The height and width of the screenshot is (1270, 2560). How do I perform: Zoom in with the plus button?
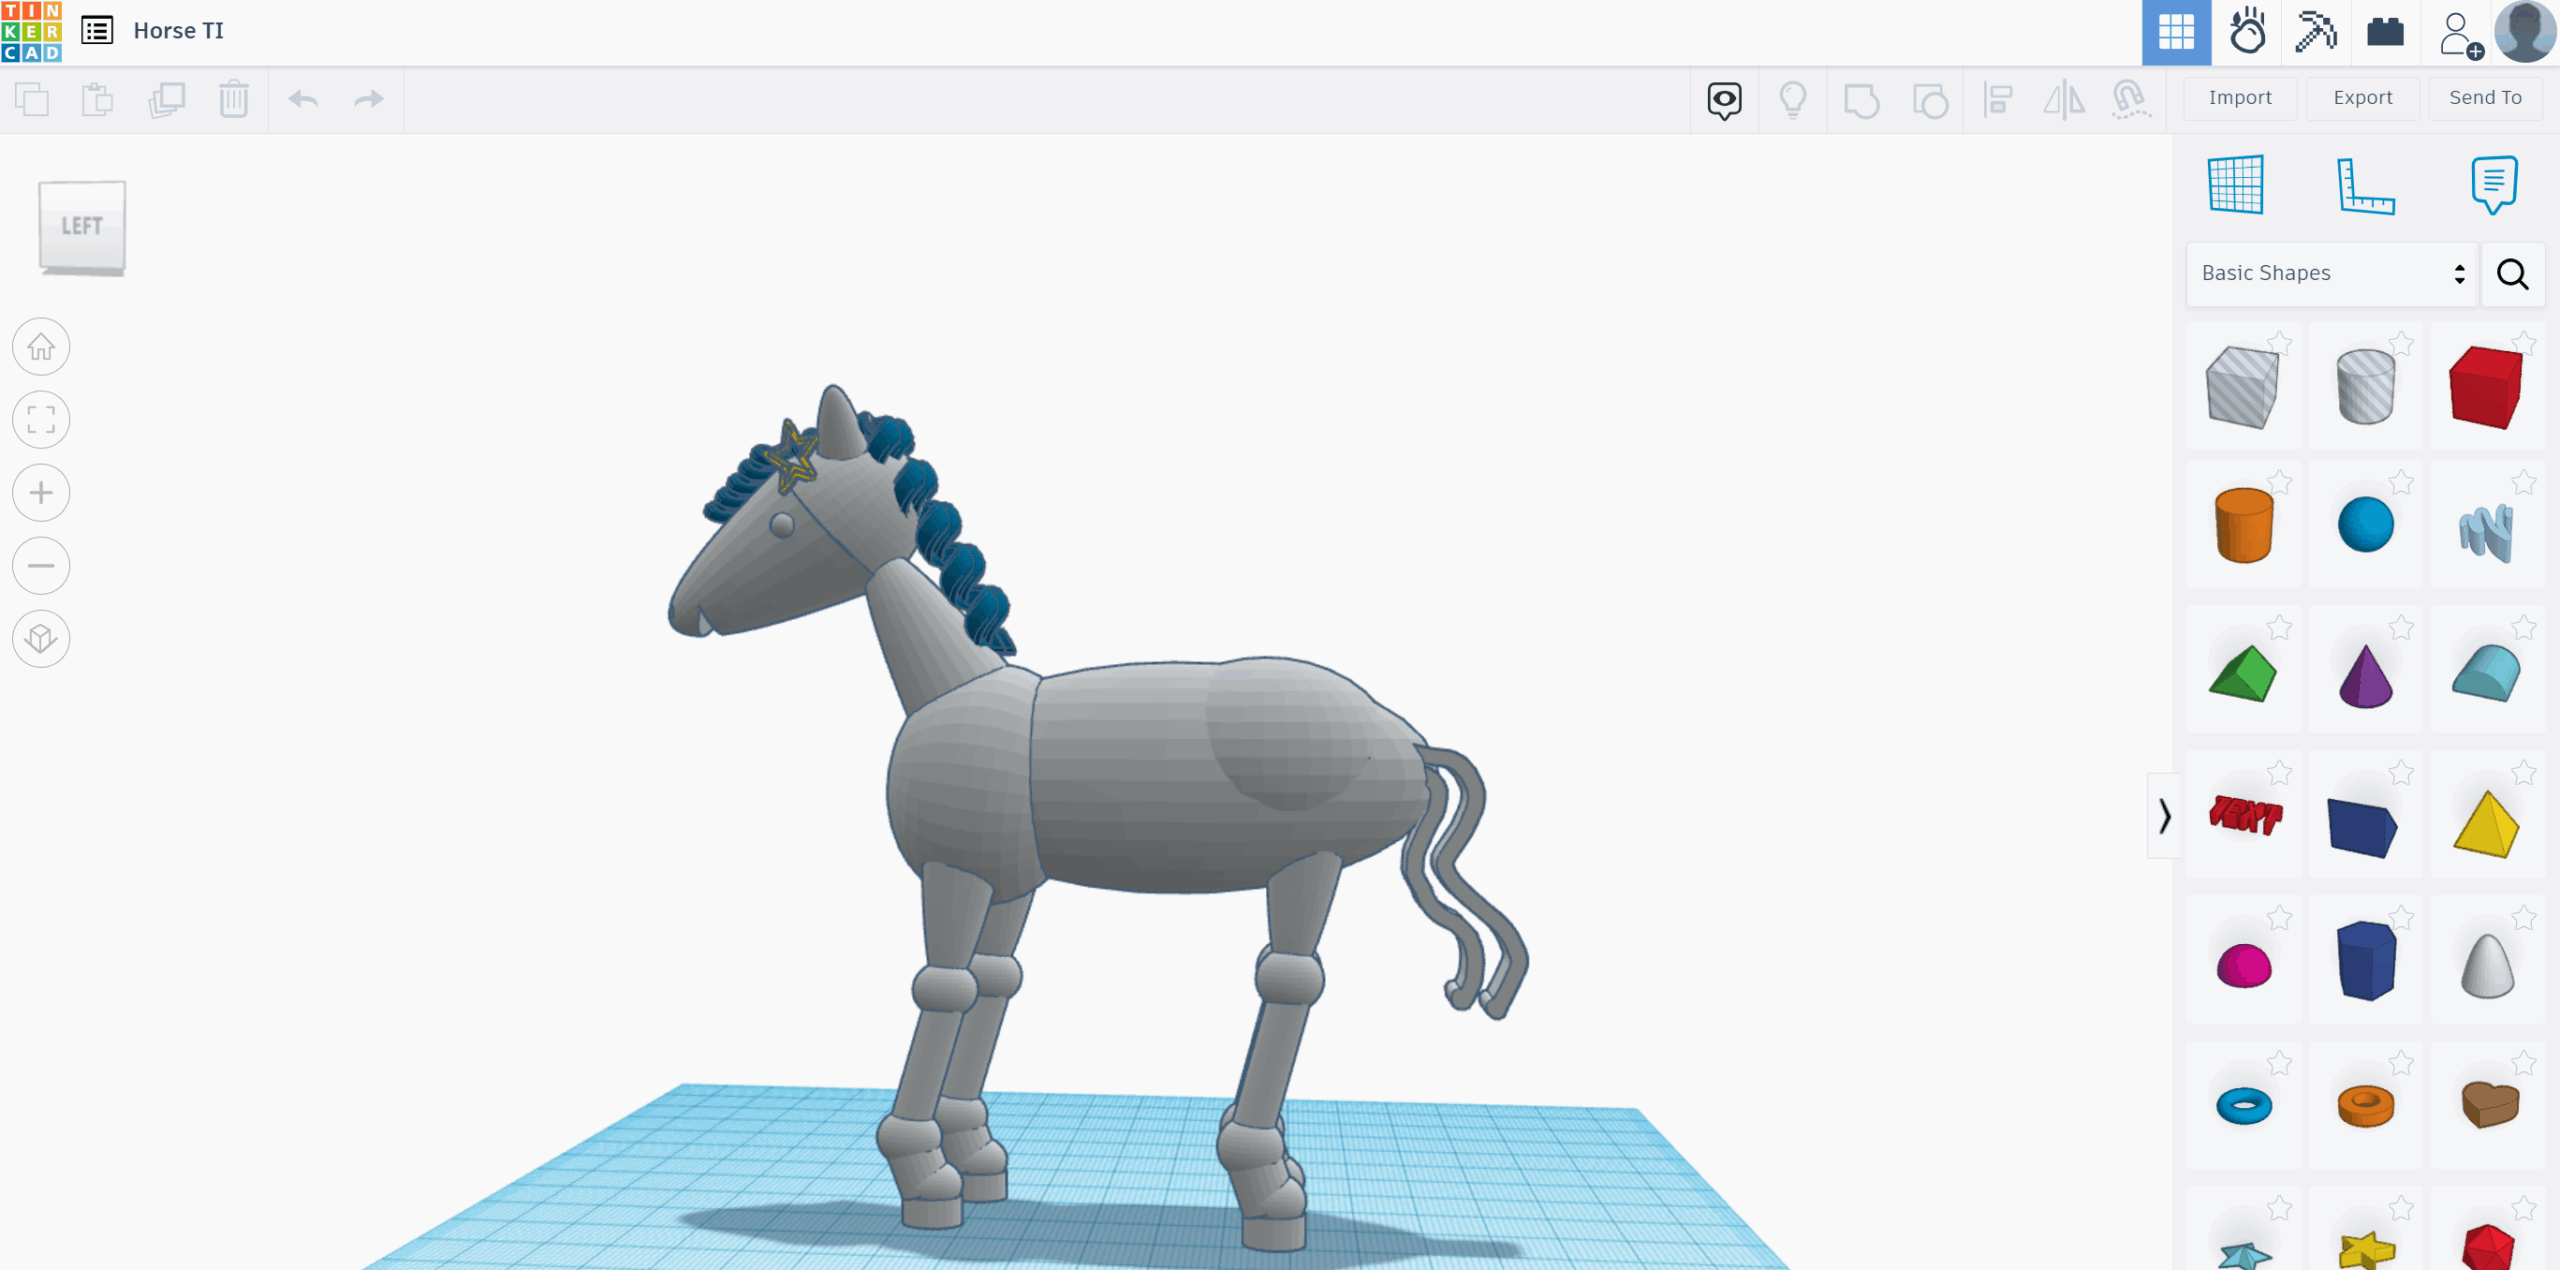[x=41, y=493]
